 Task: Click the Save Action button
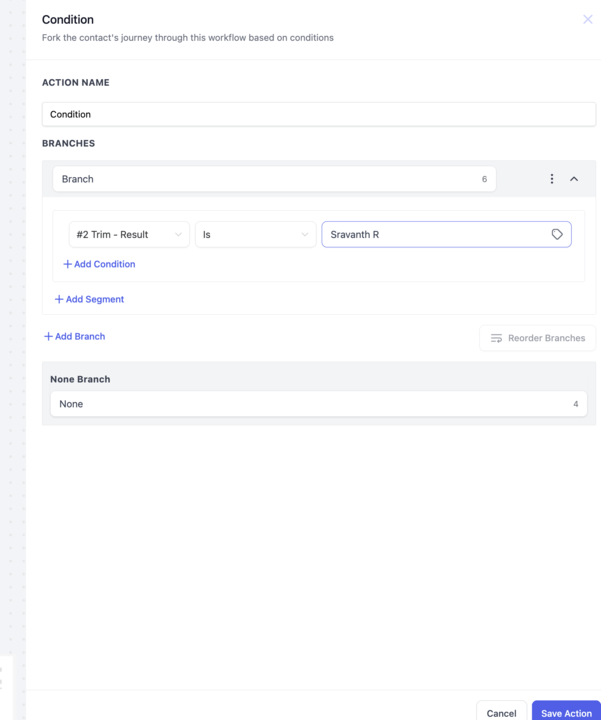[567, 713]
